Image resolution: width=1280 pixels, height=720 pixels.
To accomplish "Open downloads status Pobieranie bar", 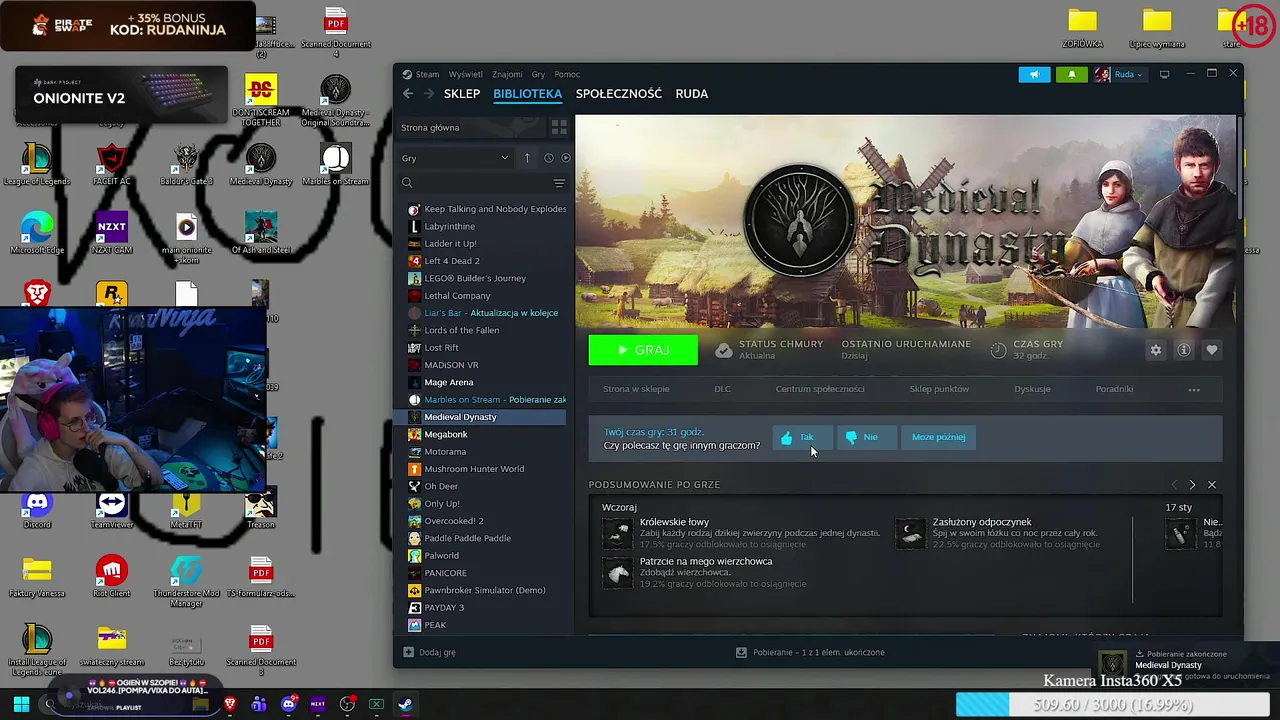I will pos(810,652).
